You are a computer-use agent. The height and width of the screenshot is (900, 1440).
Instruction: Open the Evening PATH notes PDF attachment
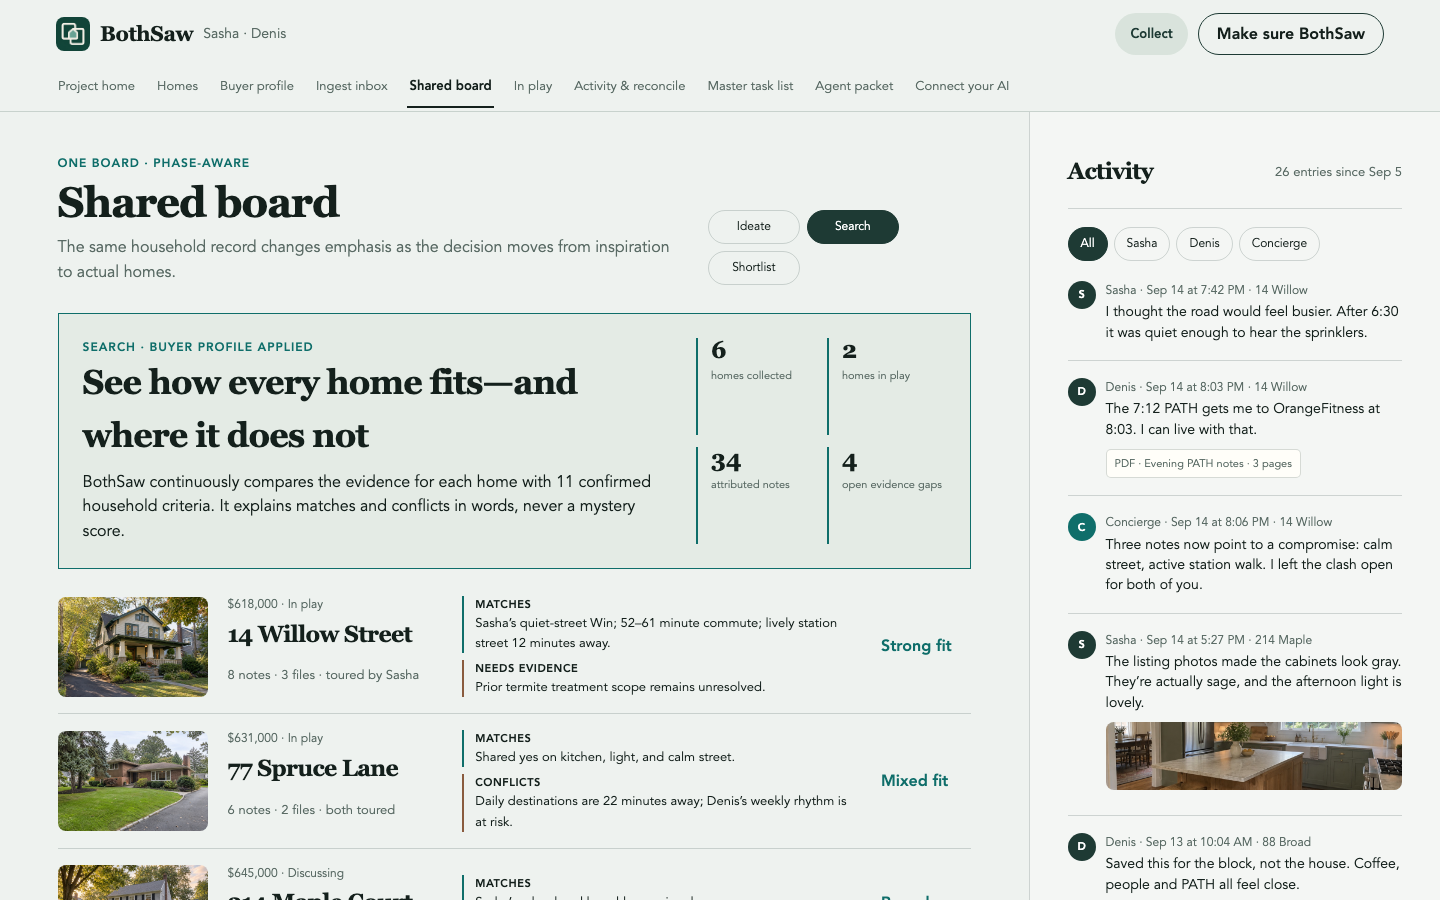pos(1203,464)
